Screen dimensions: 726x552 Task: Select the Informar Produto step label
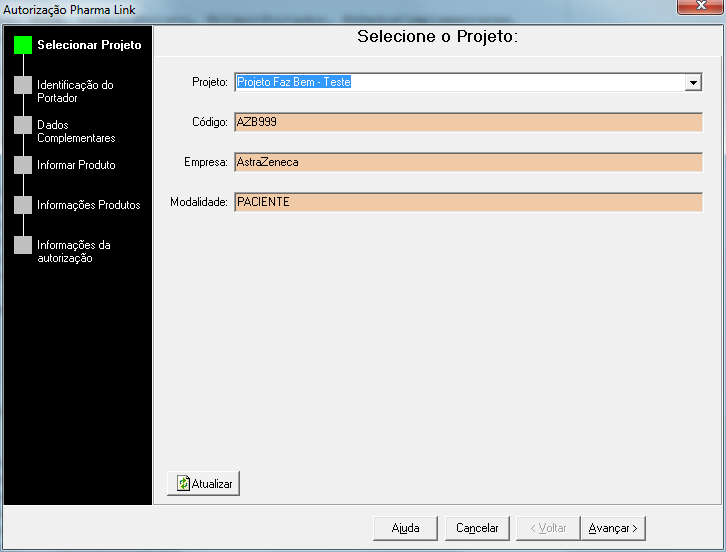point(76,165)
